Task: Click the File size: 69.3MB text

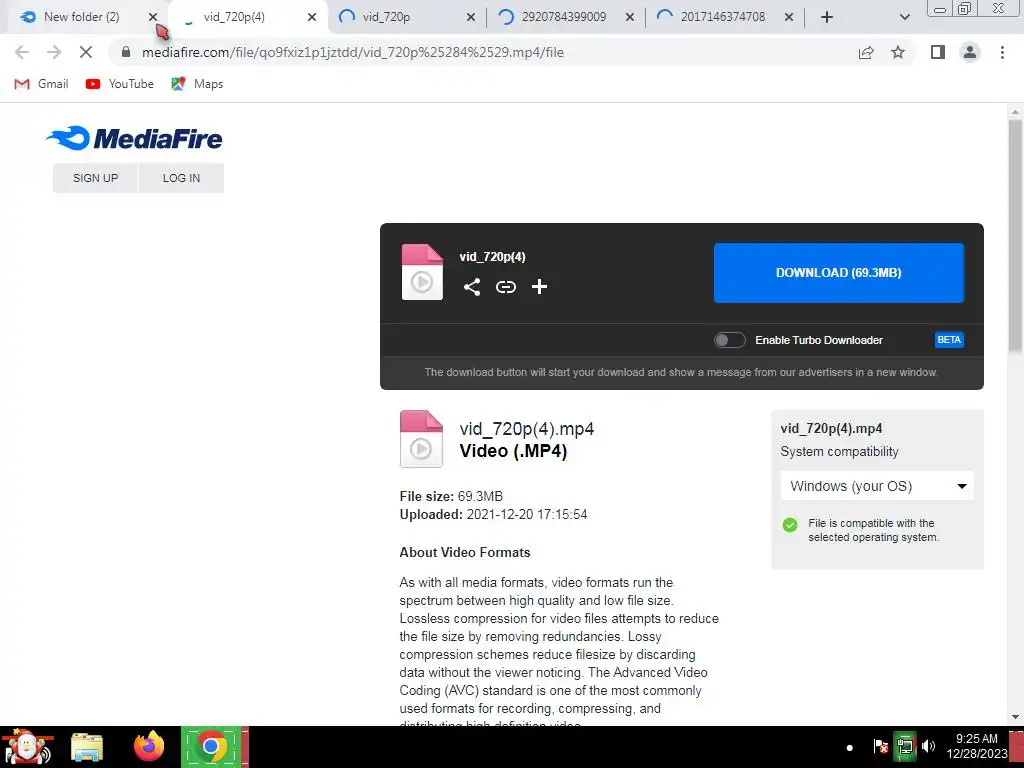Action: click(451, 496)
